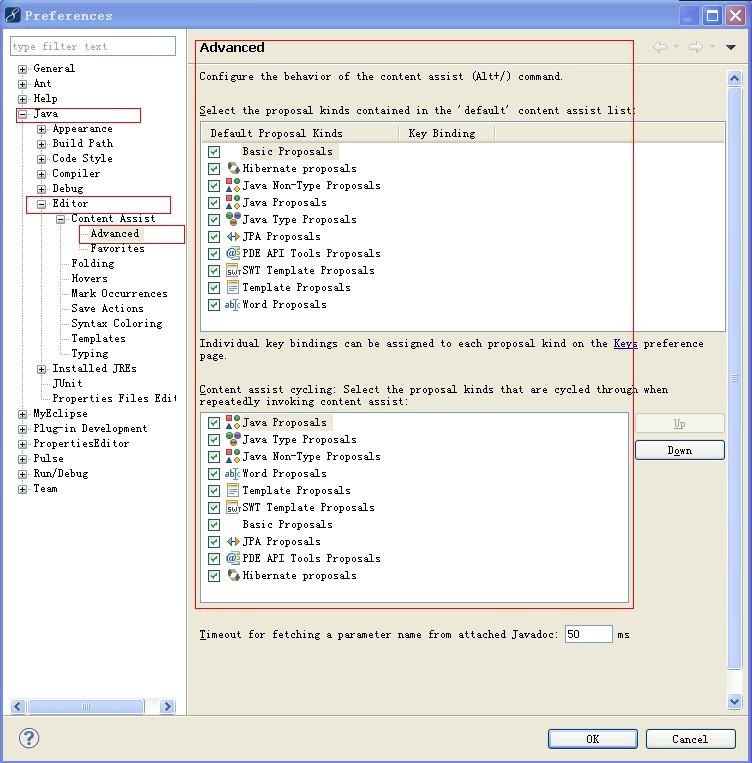Click the tree scroll-right arrow
This screenshot has width=752, height=763.
tap(167, 706)
